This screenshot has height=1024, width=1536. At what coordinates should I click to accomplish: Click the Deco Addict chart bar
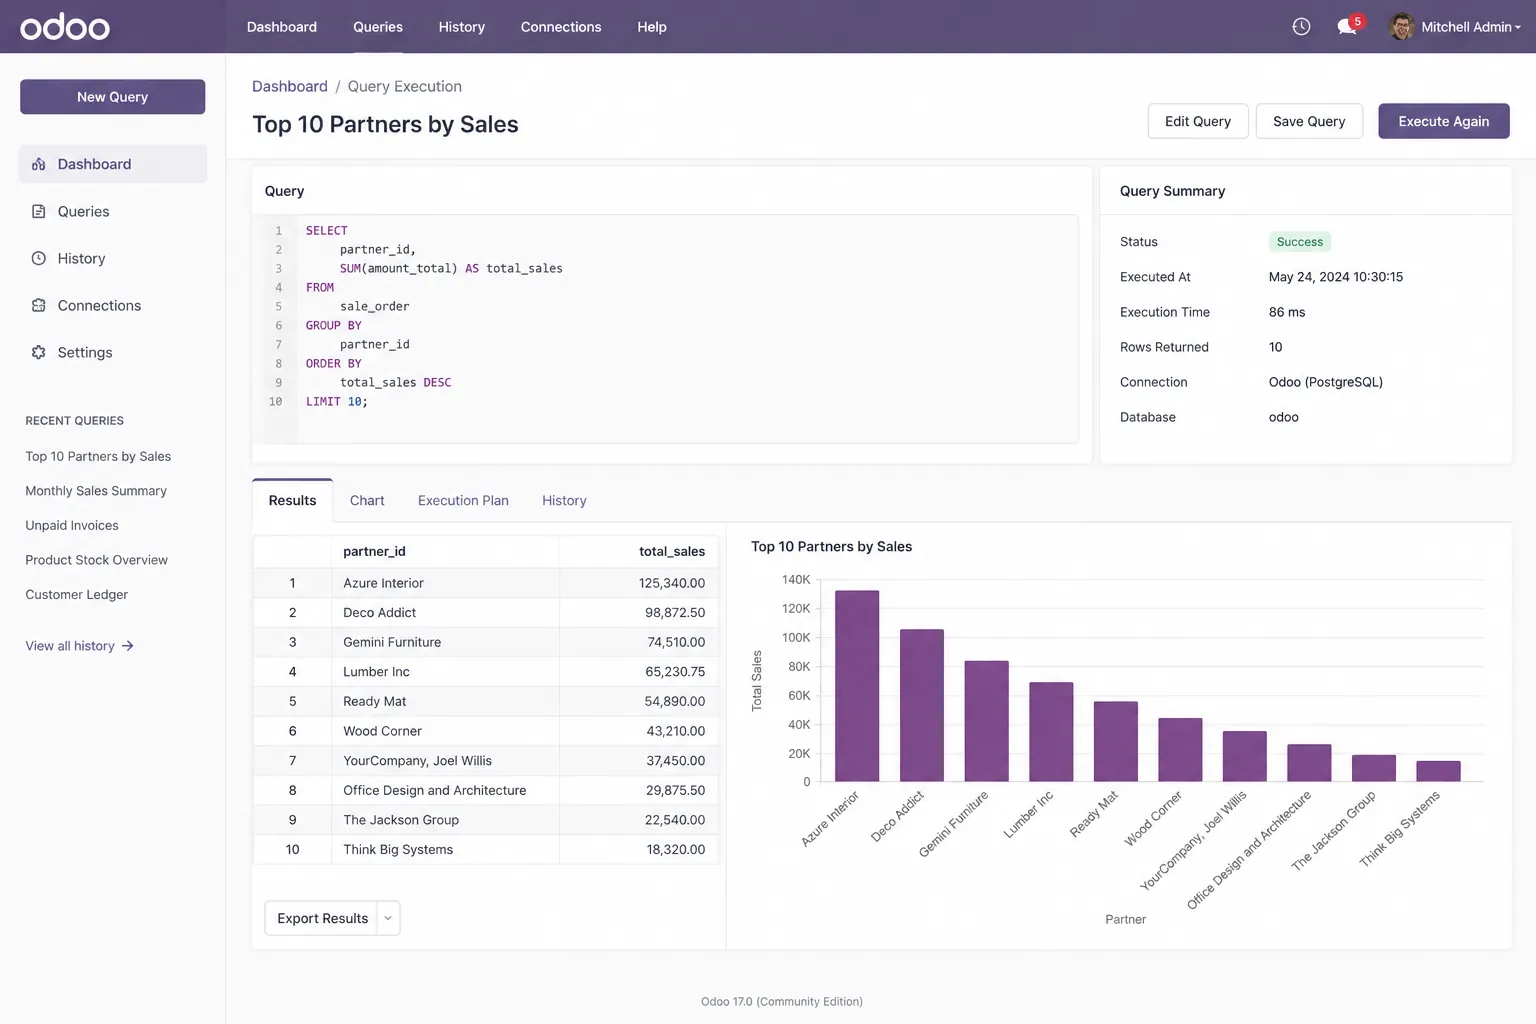pos(922,705)
